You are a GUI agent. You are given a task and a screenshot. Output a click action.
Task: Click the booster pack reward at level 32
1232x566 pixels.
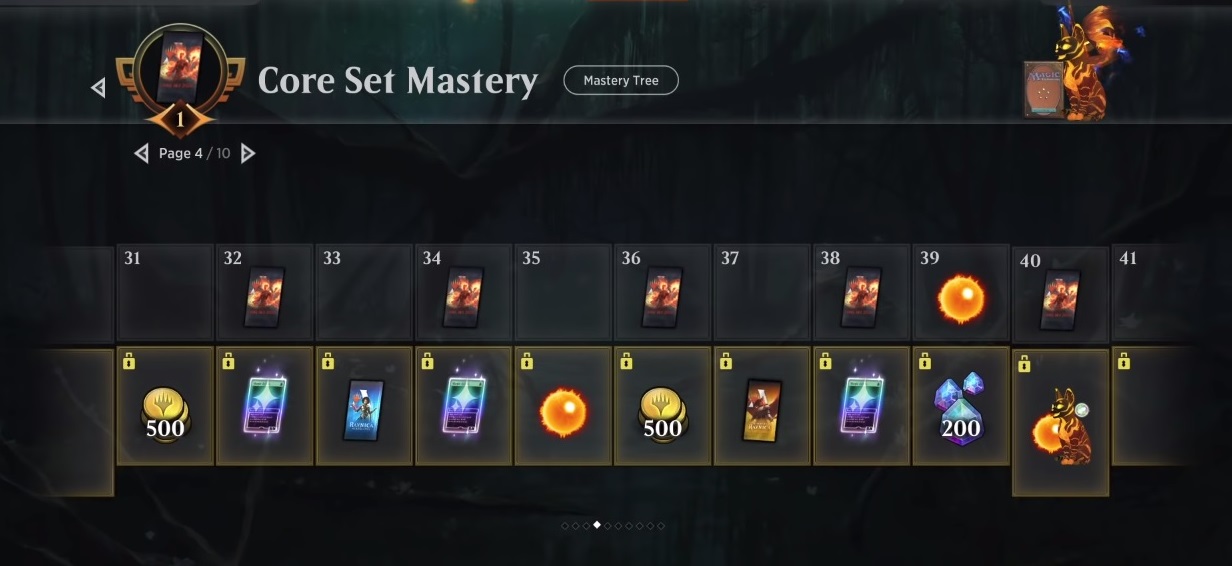(264, 297)
